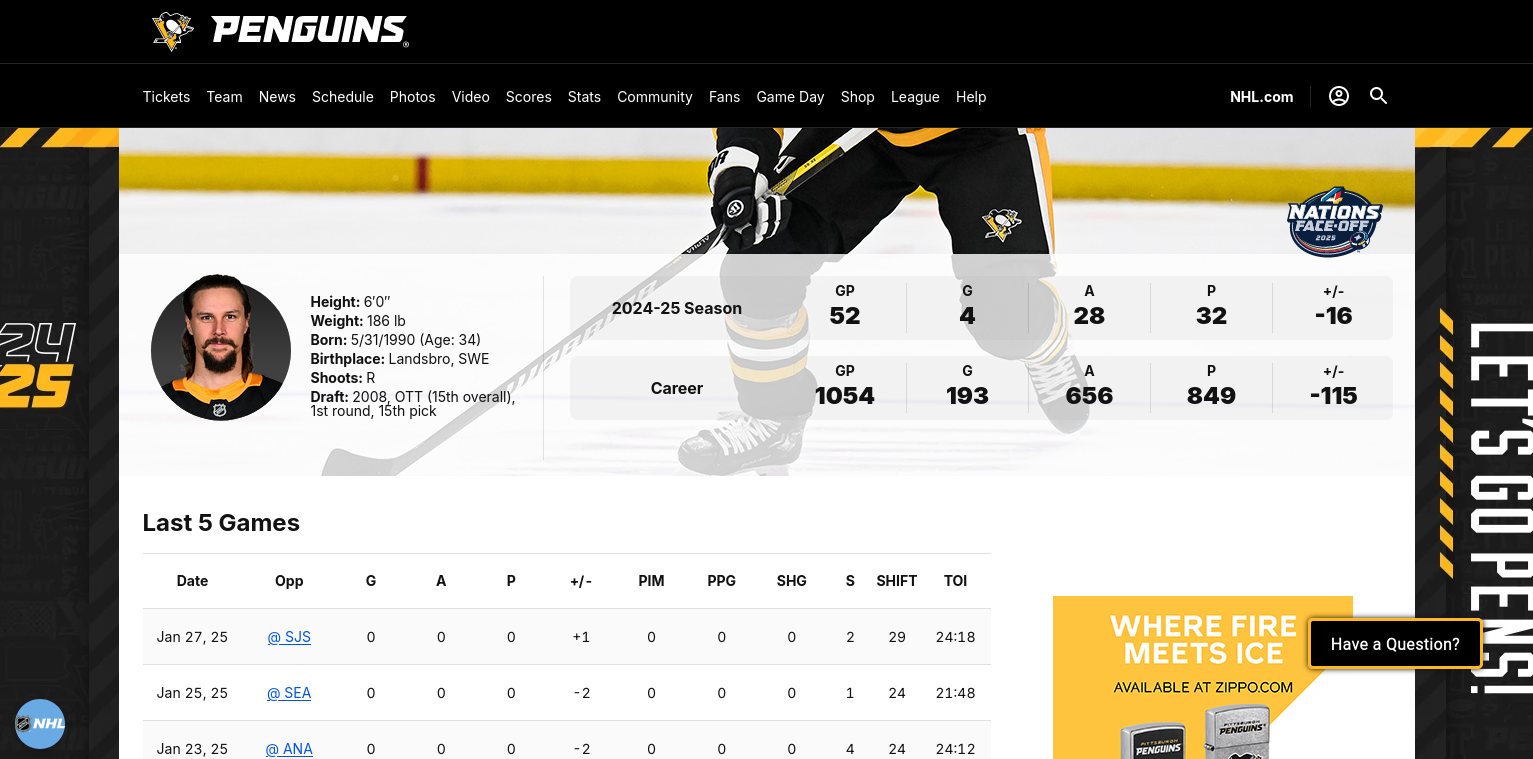Click the search magnifier icon

[x=1378, y=96]
